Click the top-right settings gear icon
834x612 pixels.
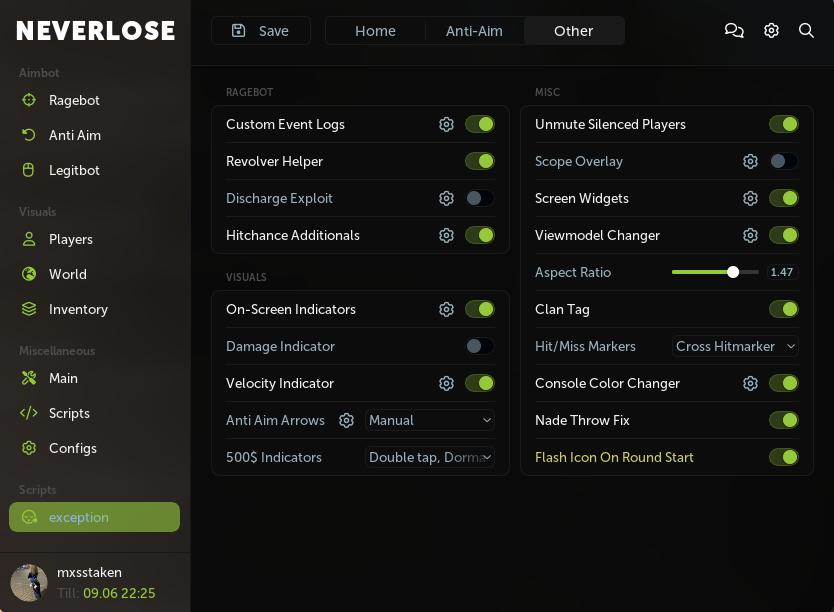(x=771, y=31)
